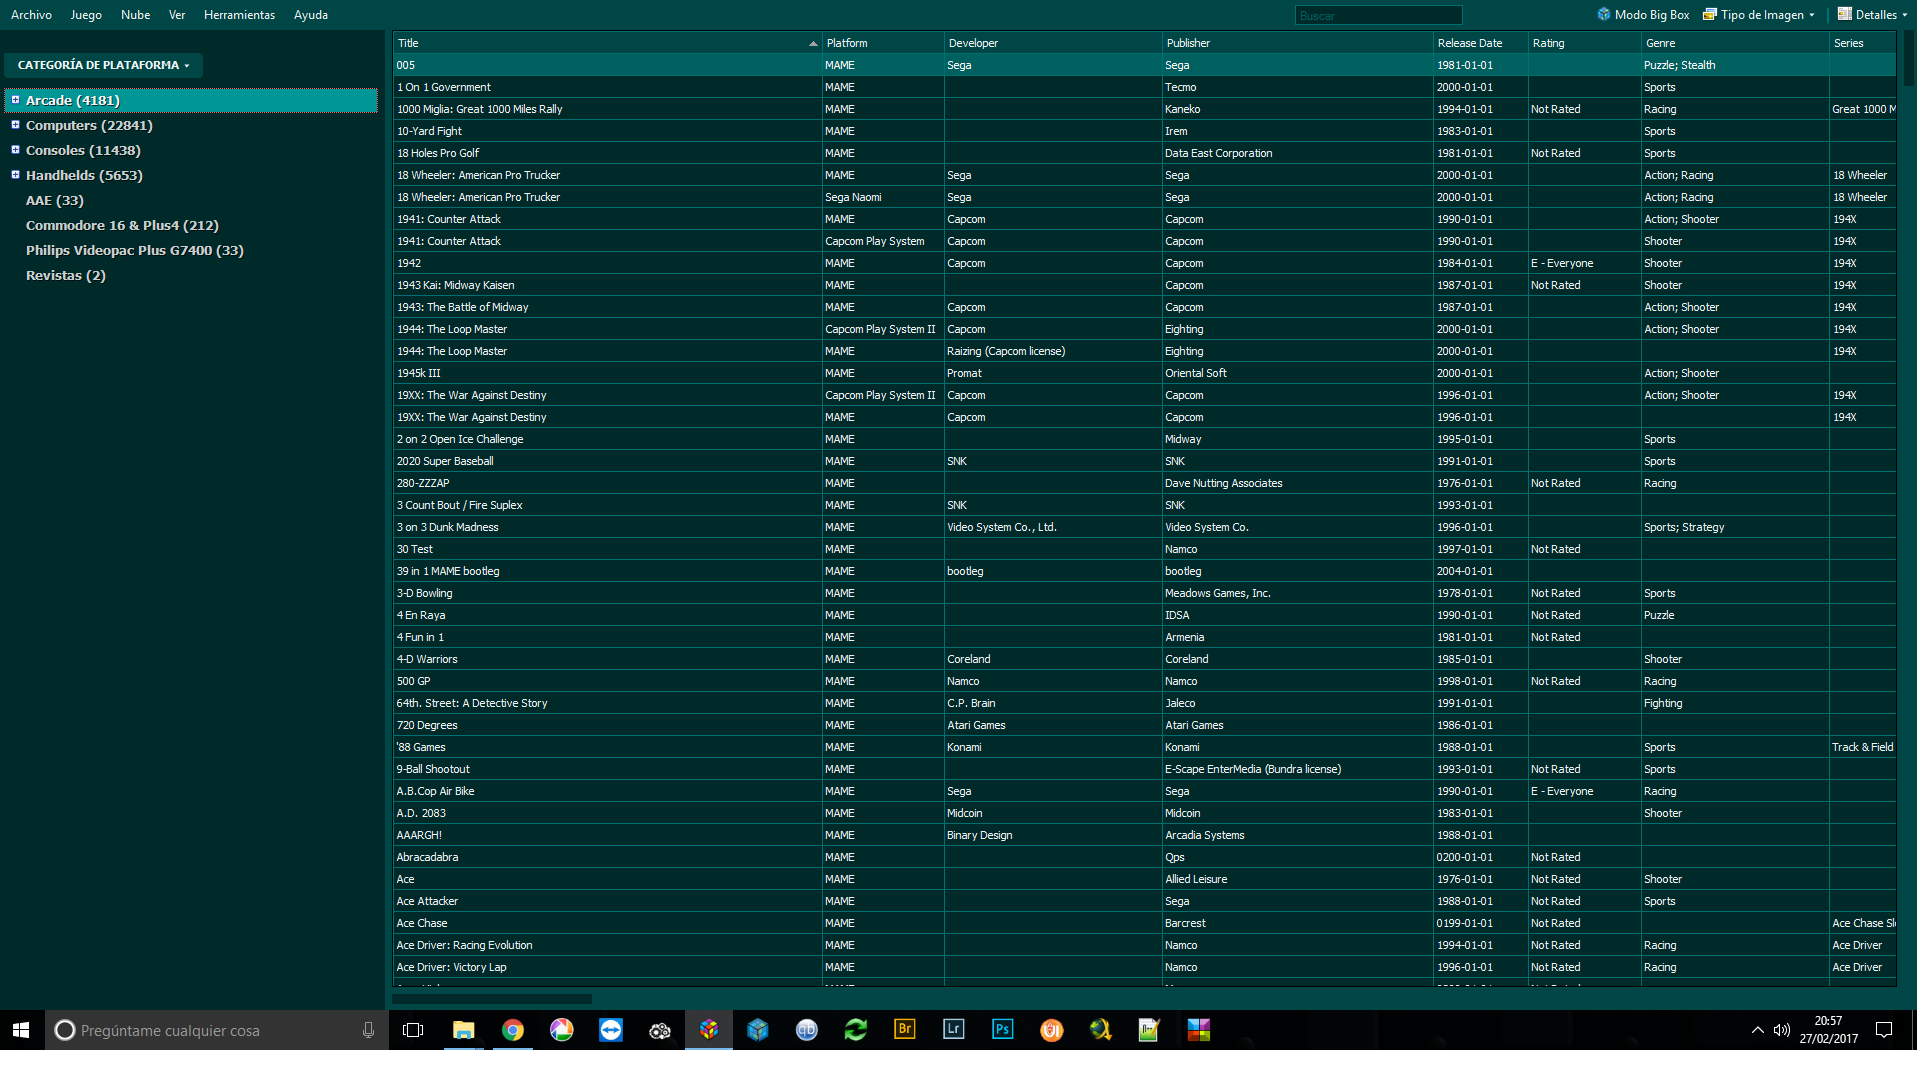1920x1080 pixels.
Task: Select "19XX: The War Against Destiny" MAME row
Action: coord(1145,417)
